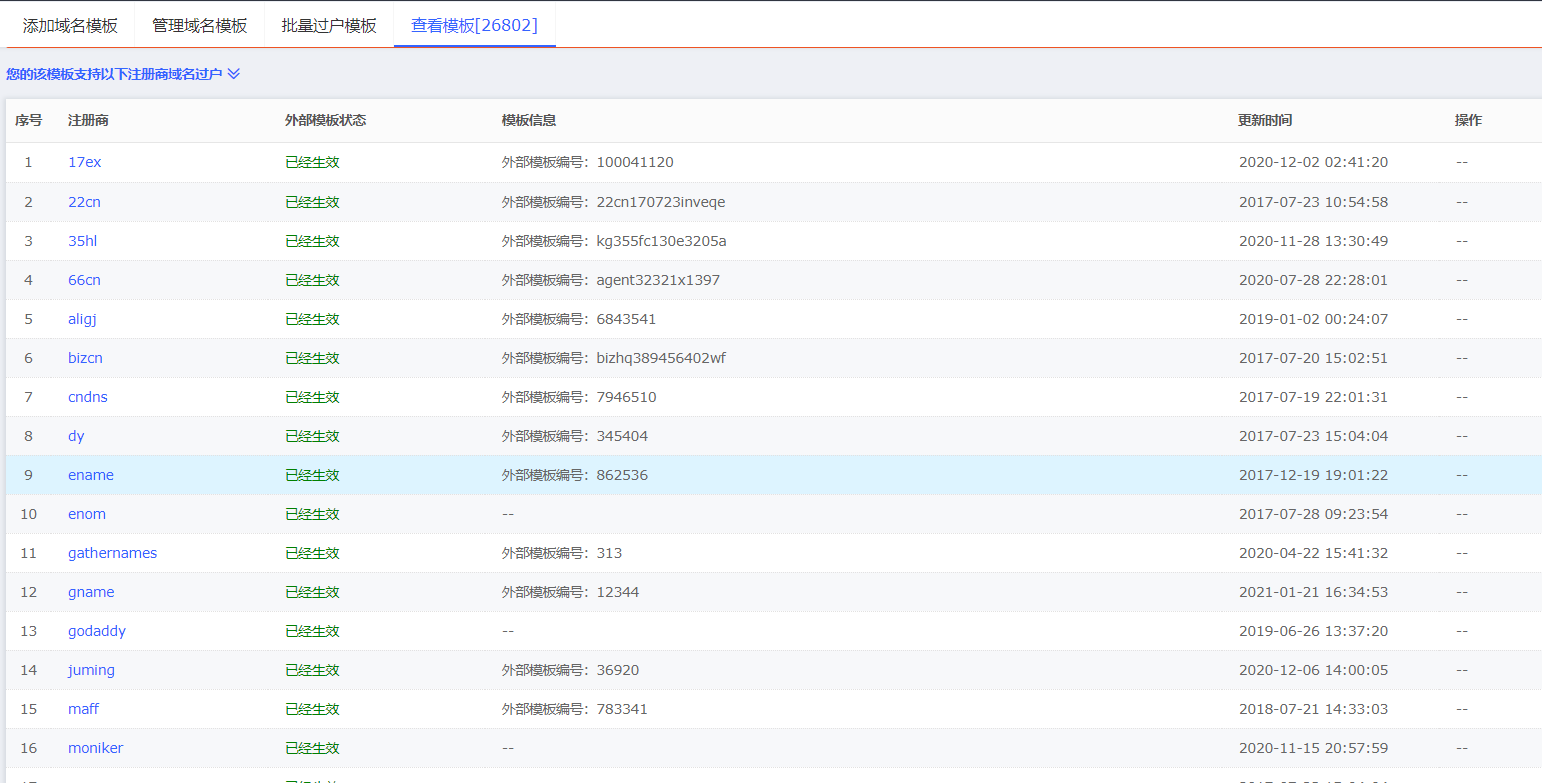Open the cndns registrar link
This screenshot has width=1542, height=783.
click(88, 397)
